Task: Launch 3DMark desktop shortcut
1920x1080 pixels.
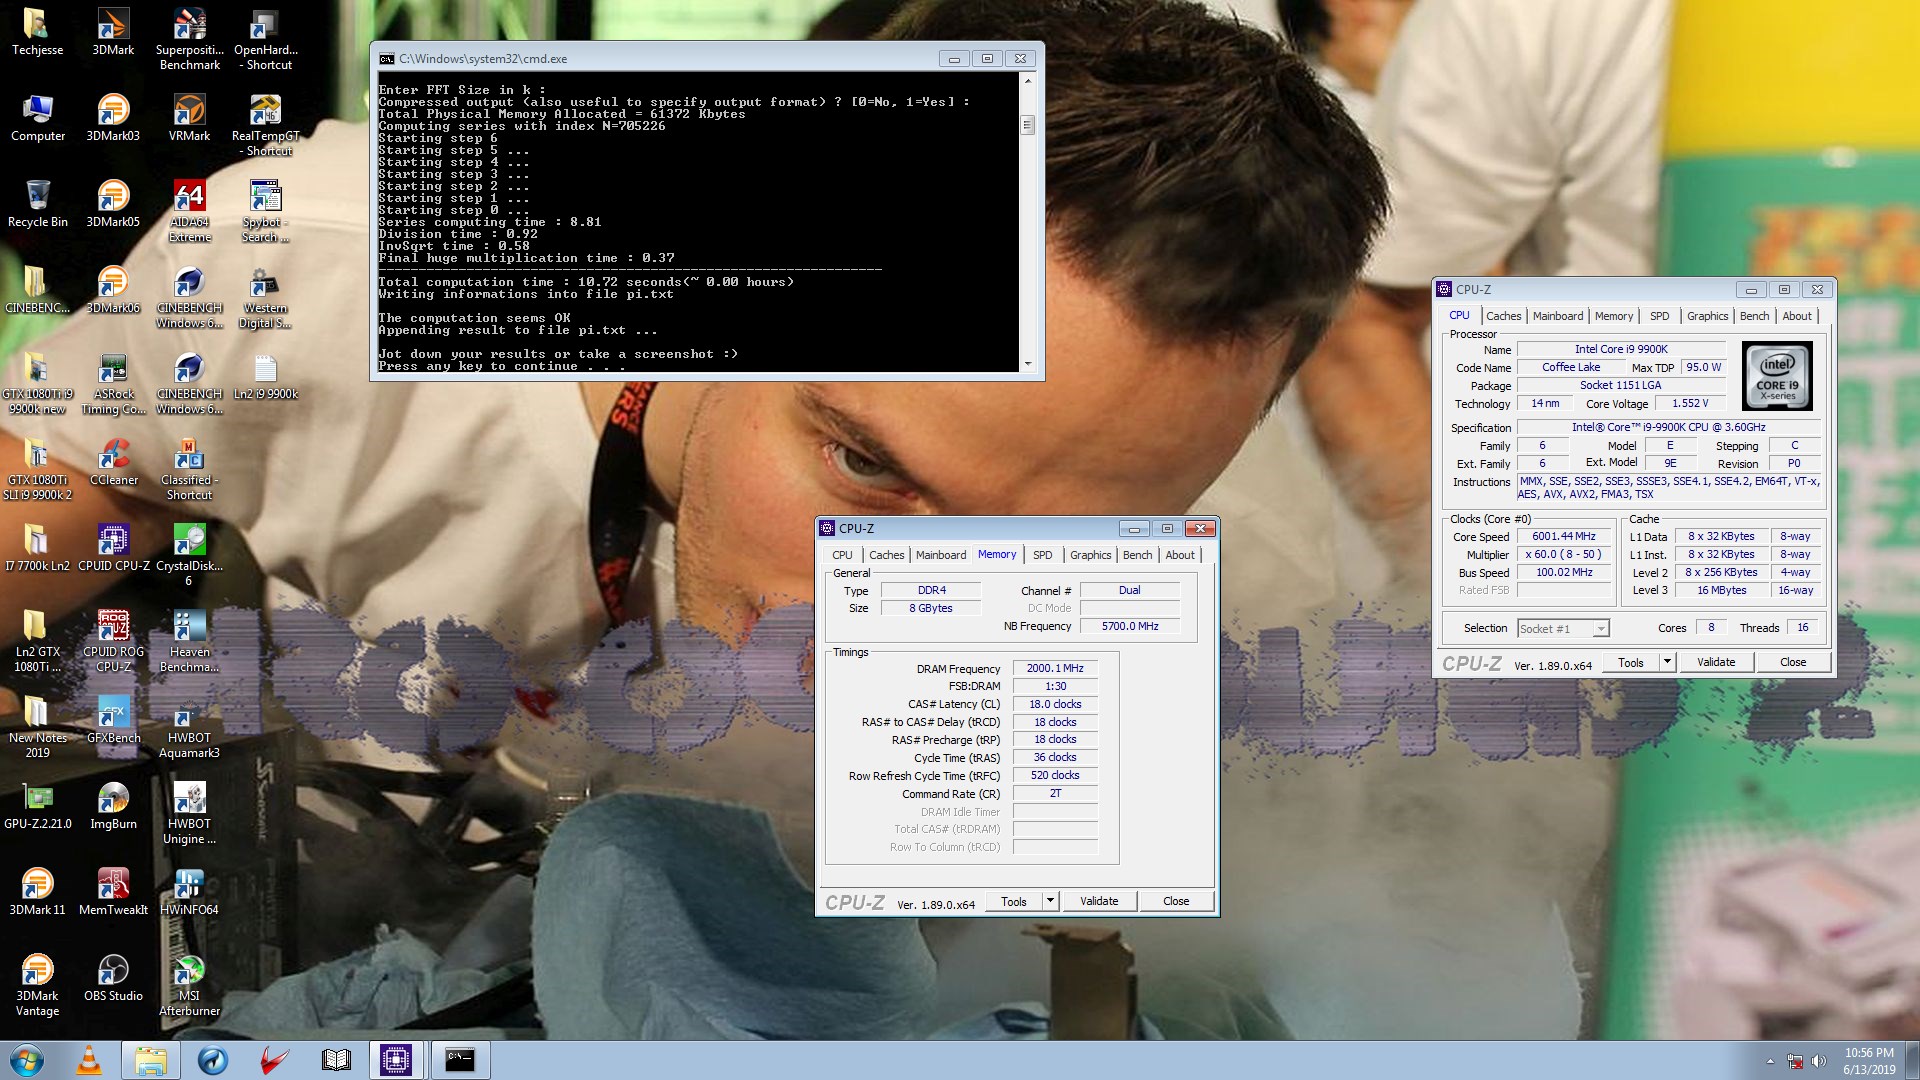Action: coord(113,32)
